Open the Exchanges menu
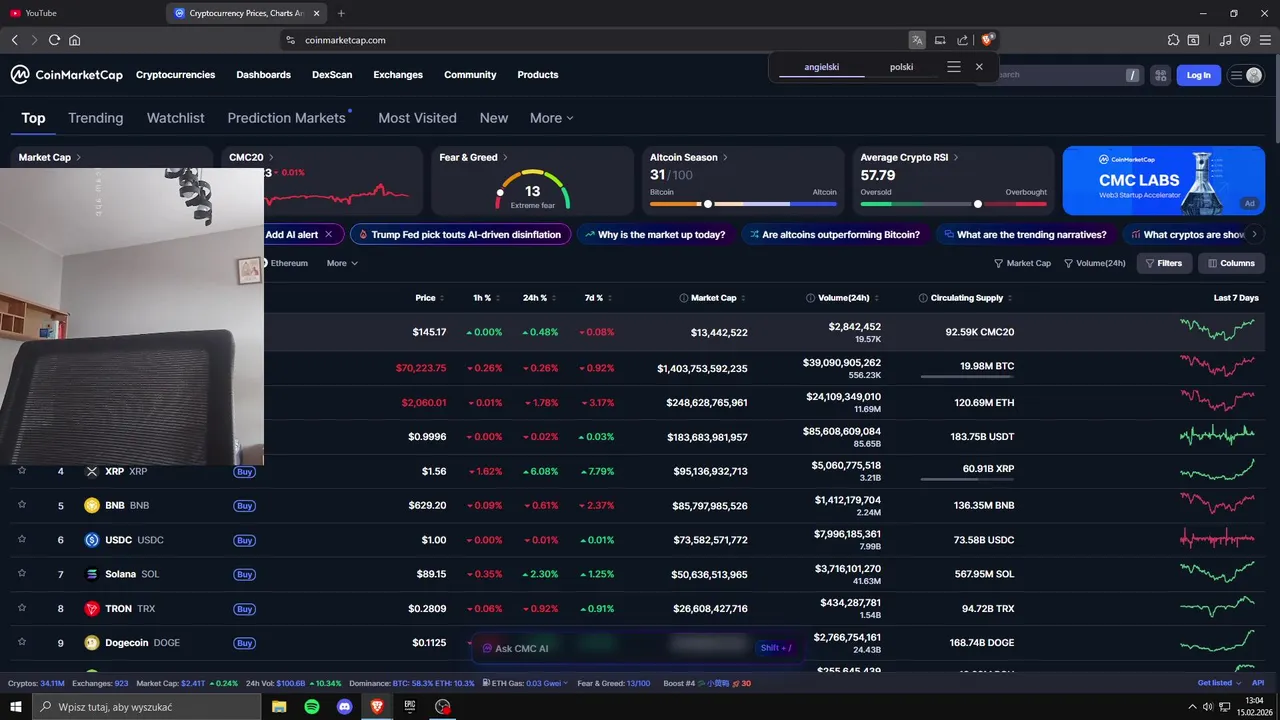The width and height of the screenshot is (1280, 720). click(x=398, y=75)
